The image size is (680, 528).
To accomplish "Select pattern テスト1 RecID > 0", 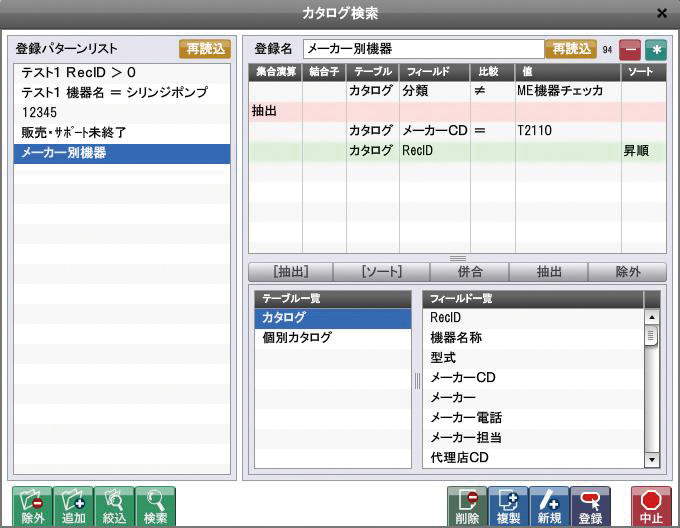I will click(x=122, y=72).
